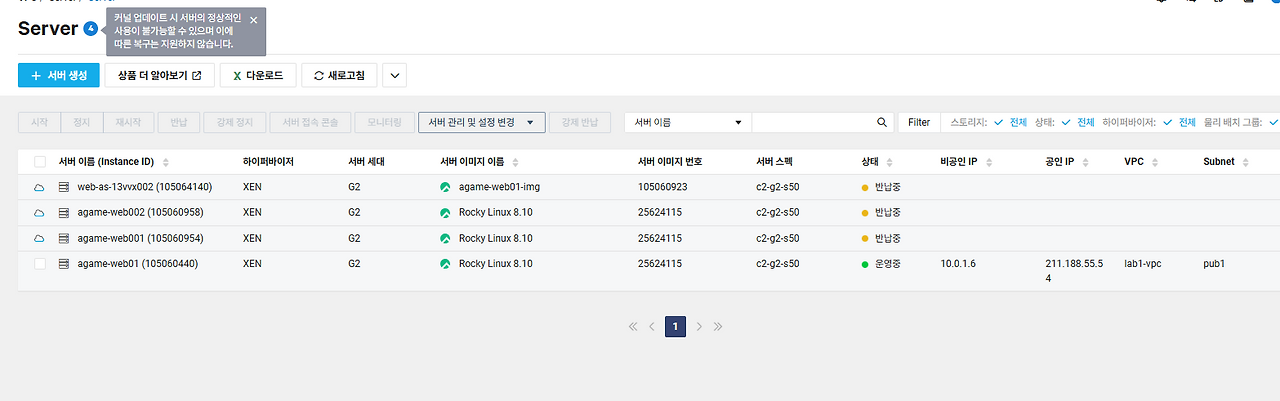Download the server list via 다운로드
The width and height of the screenshot is (1280, 401).
pyautogui.click(x=258, y=75)
